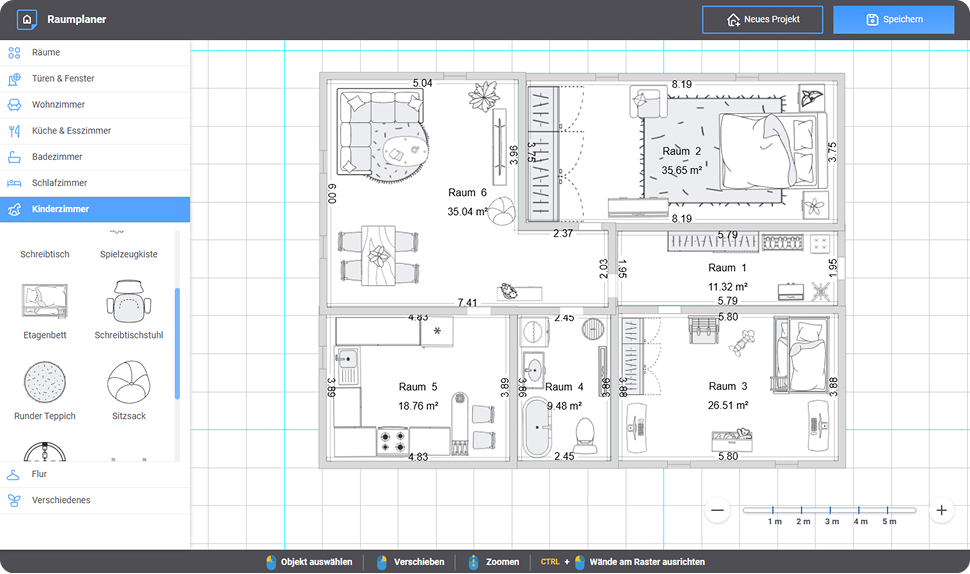Screen dimensions: 970x574
Task: Click the furniture panel scrollbar
Action: (178, 344)
